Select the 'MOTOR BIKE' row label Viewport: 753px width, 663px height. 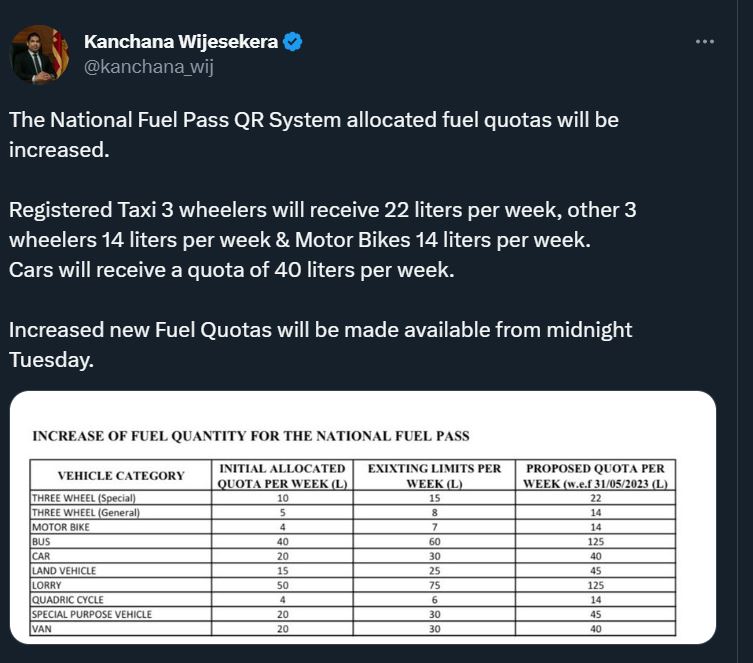[x=63, y=527]
